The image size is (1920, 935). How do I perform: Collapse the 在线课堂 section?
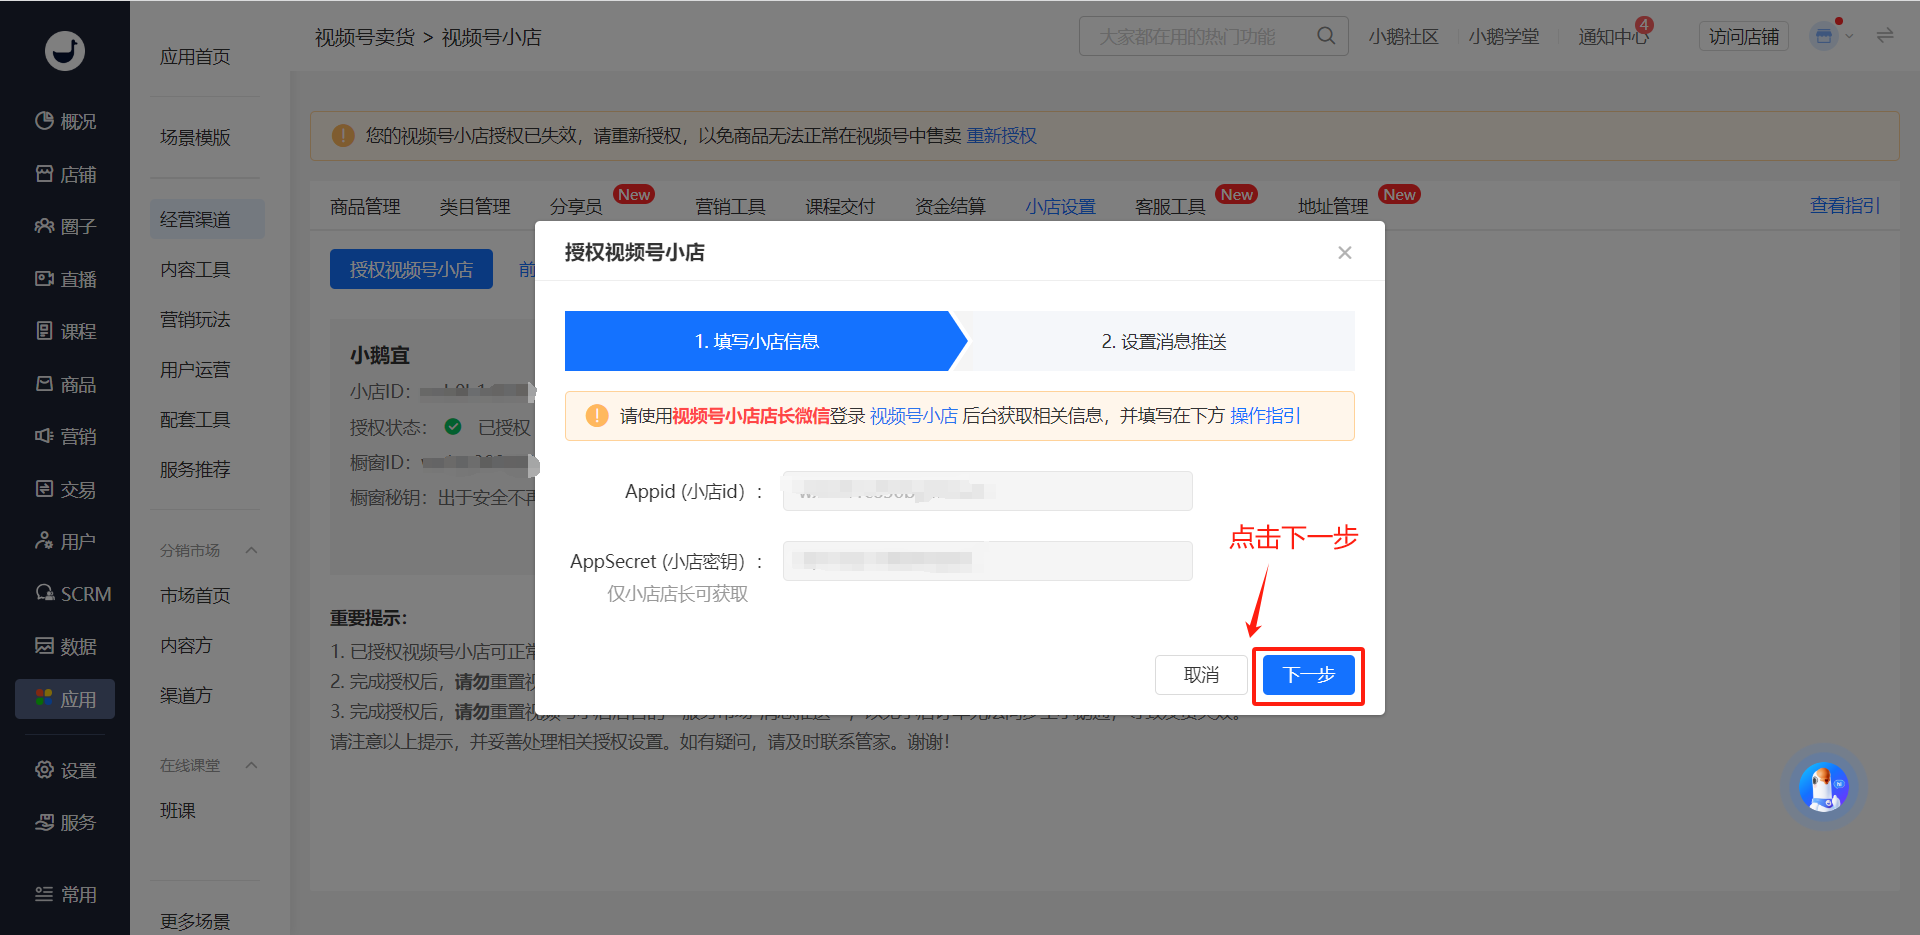[x=252, y=765]
